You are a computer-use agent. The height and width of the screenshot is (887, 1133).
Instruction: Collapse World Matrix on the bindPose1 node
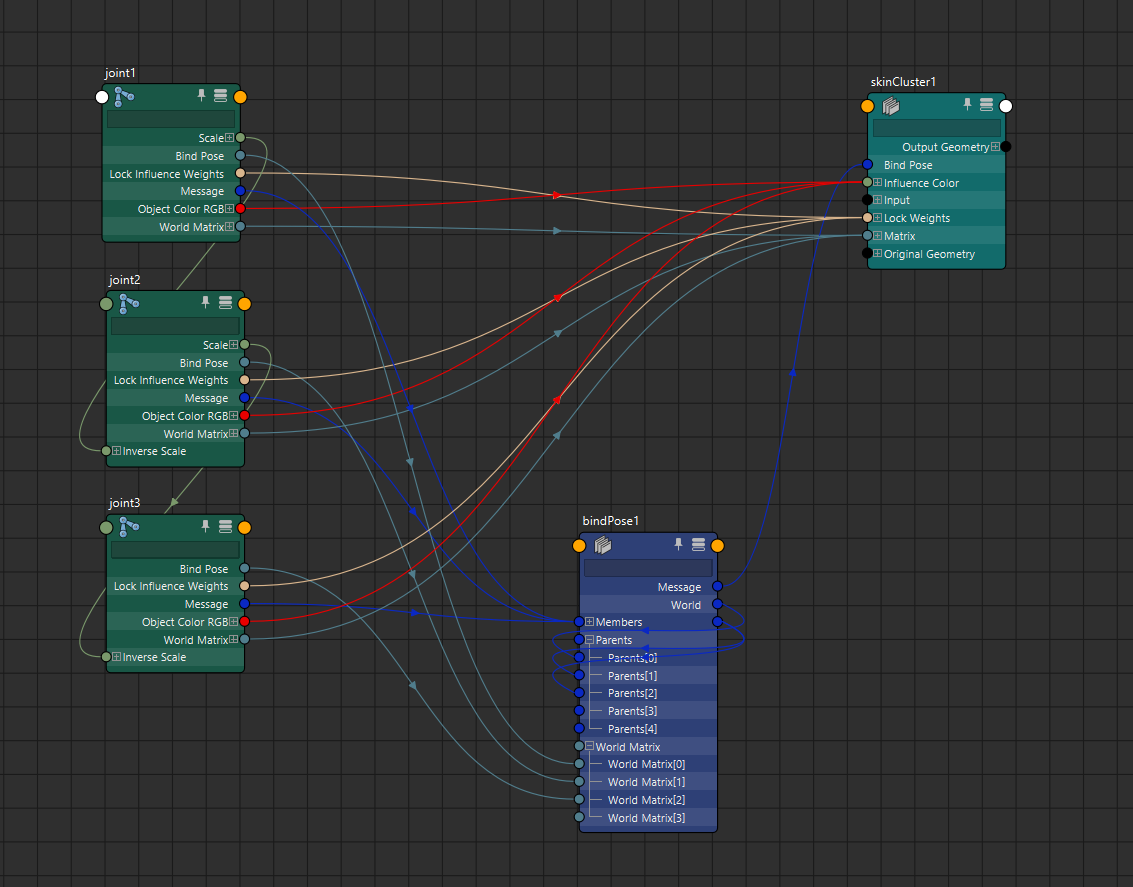click(589, 747)
